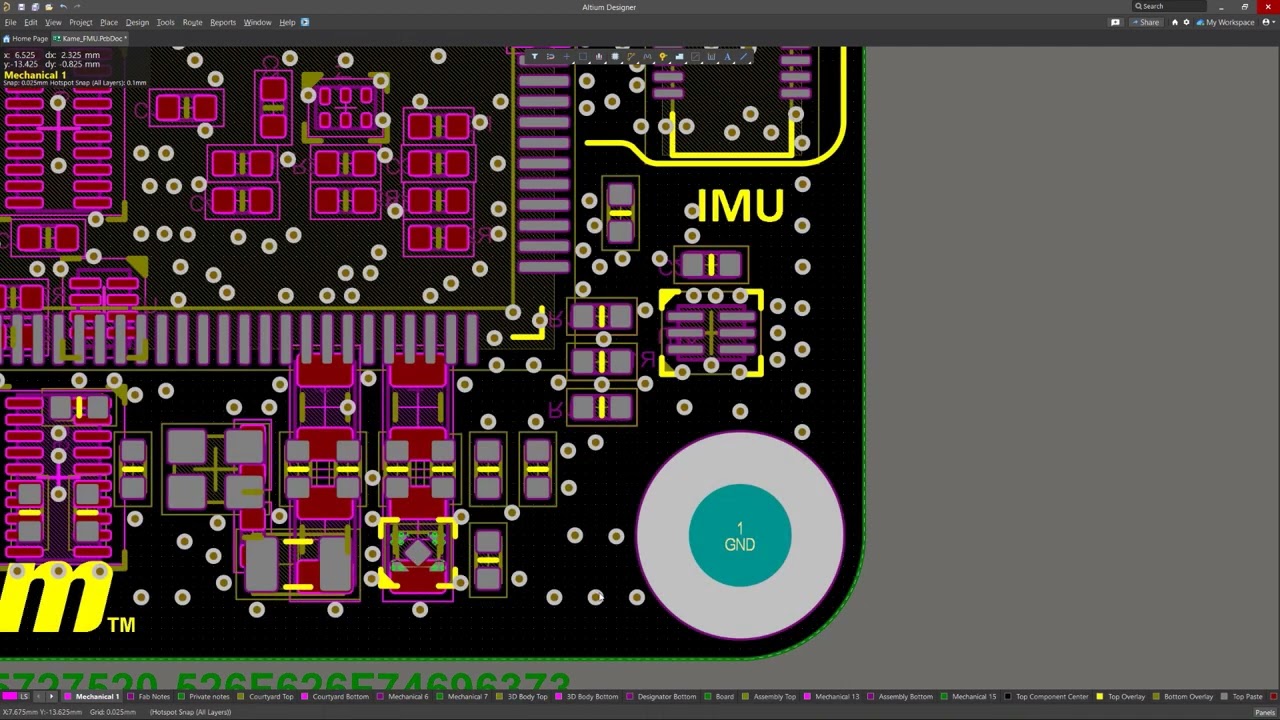Click the undo arrow icon
Viewport: 1280px width, 720px height.
pyautogui.click(x=64, y=7)
